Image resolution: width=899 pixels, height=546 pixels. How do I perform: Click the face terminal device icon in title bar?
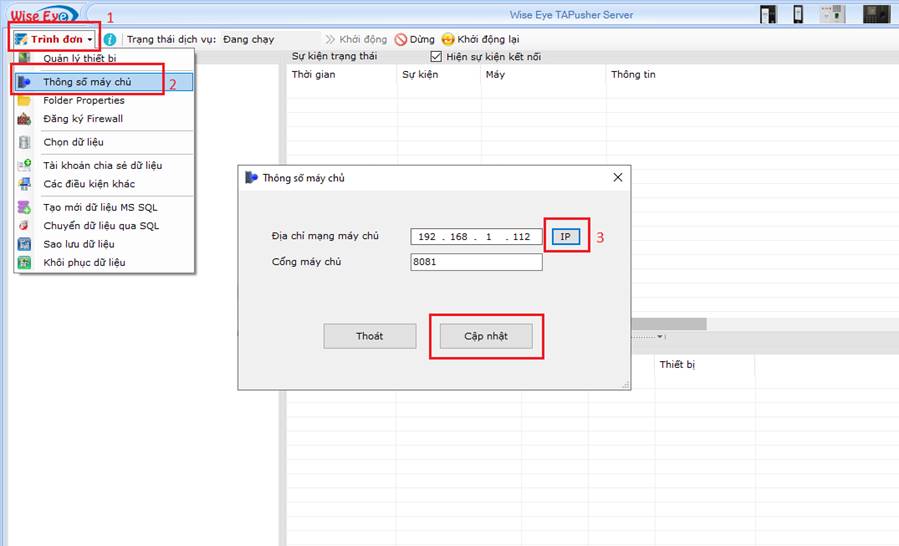[768, 14]
